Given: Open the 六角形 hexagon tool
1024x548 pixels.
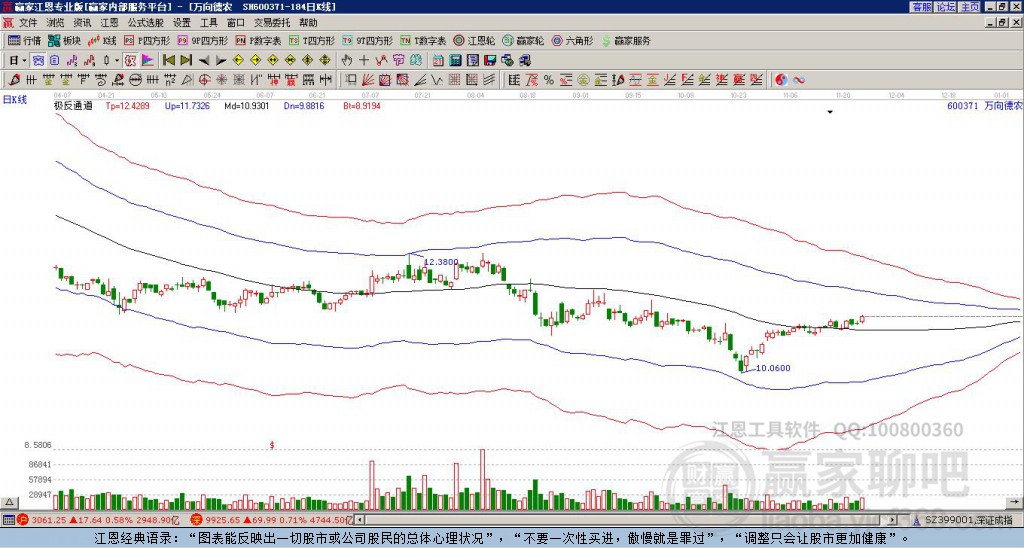Looking at the screenshot, I should 573,40.
